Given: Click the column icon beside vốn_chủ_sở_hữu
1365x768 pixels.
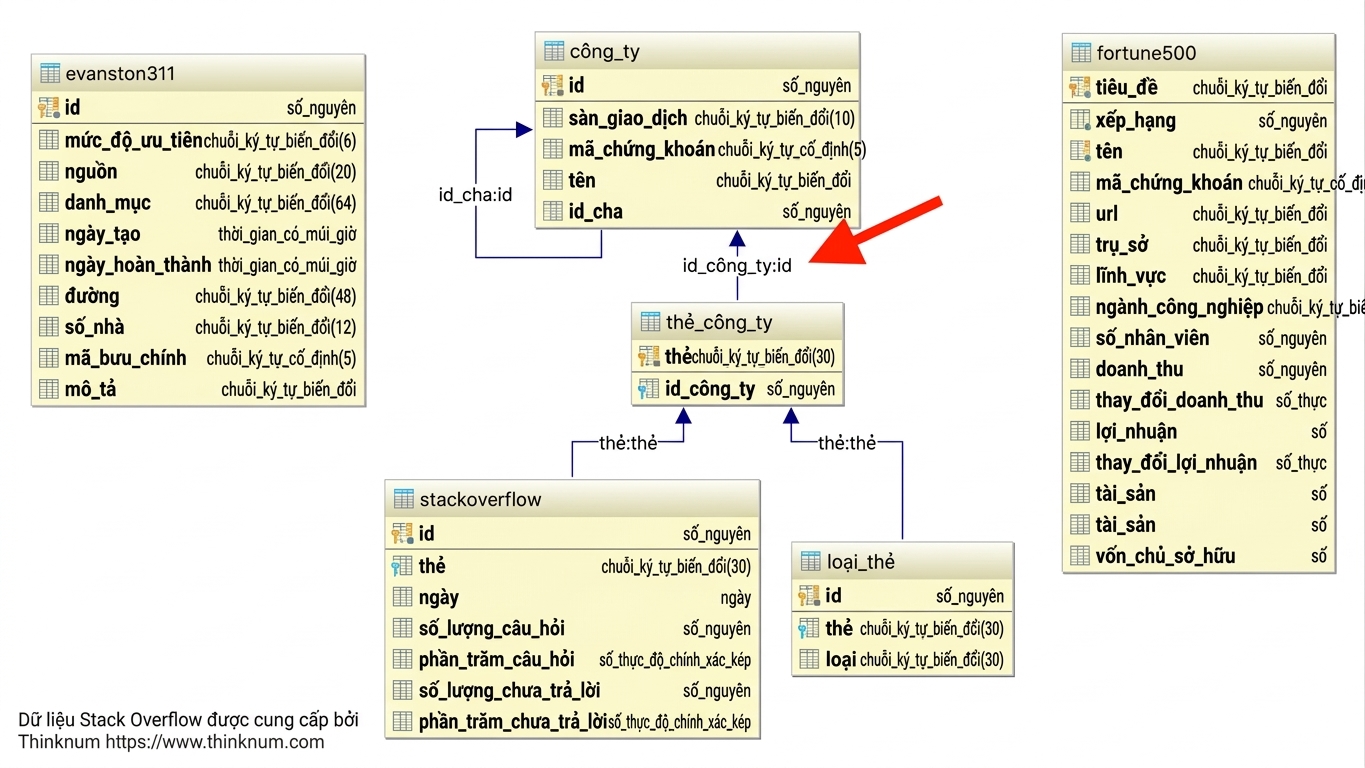Looking at the screenshot, I should 1080,556.
